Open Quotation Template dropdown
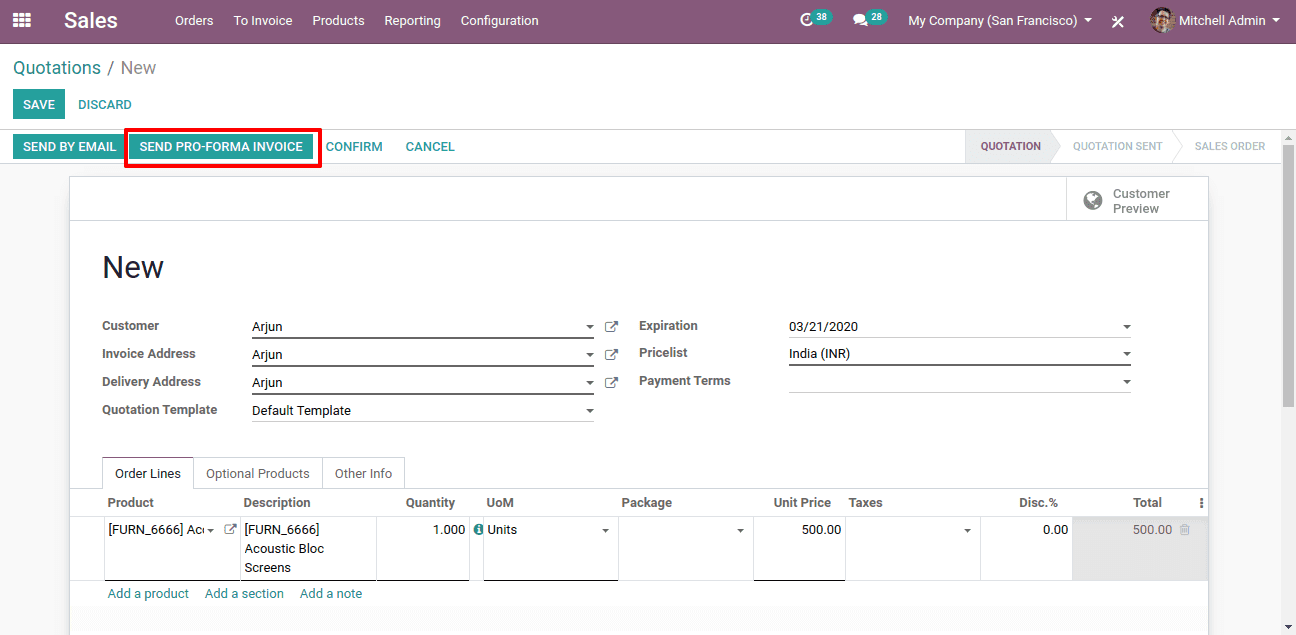Viewport: 1296px width, 635px height. [590, 411]
